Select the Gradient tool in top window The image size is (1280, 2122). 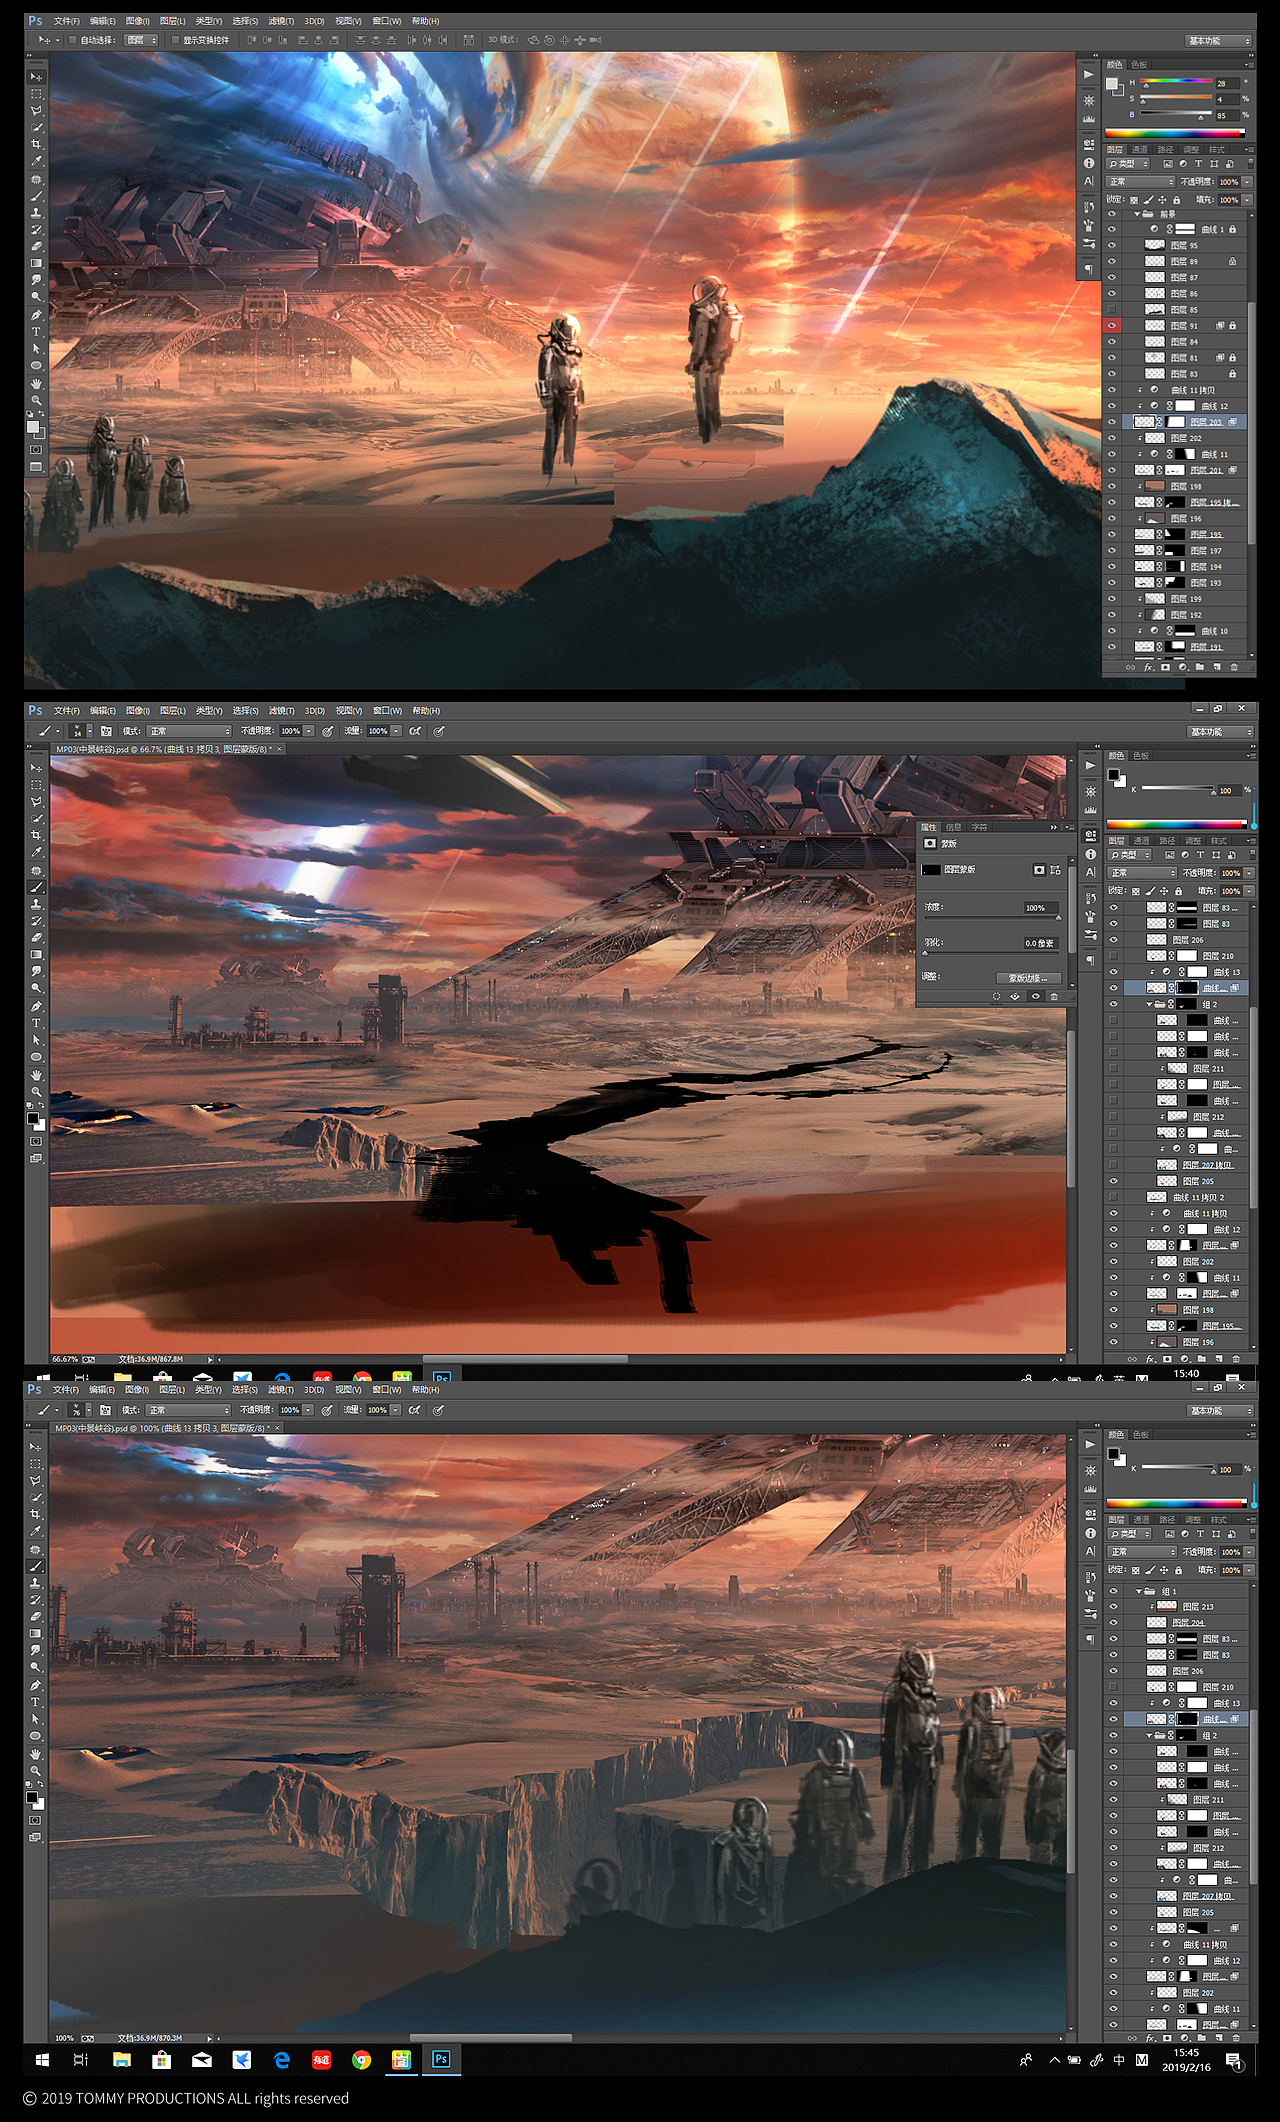pos(36,263)
